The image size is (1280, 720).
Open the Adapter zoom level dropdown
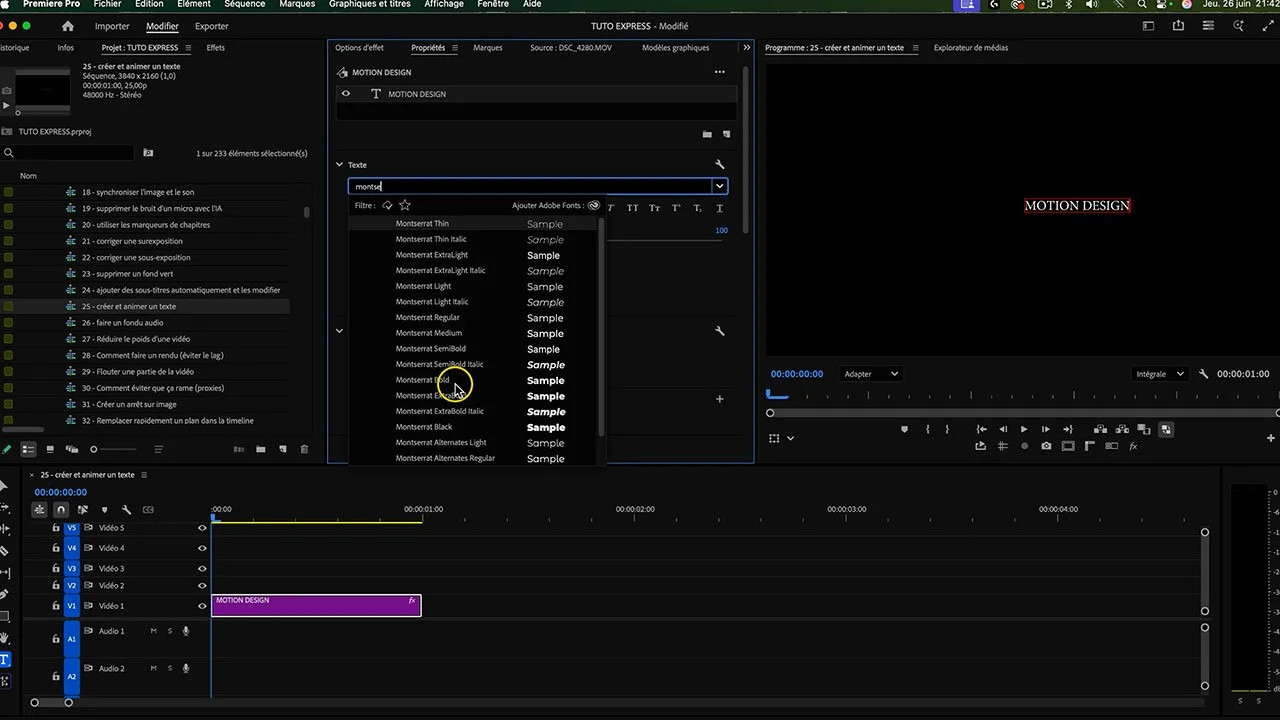click(x=870, y=374)
